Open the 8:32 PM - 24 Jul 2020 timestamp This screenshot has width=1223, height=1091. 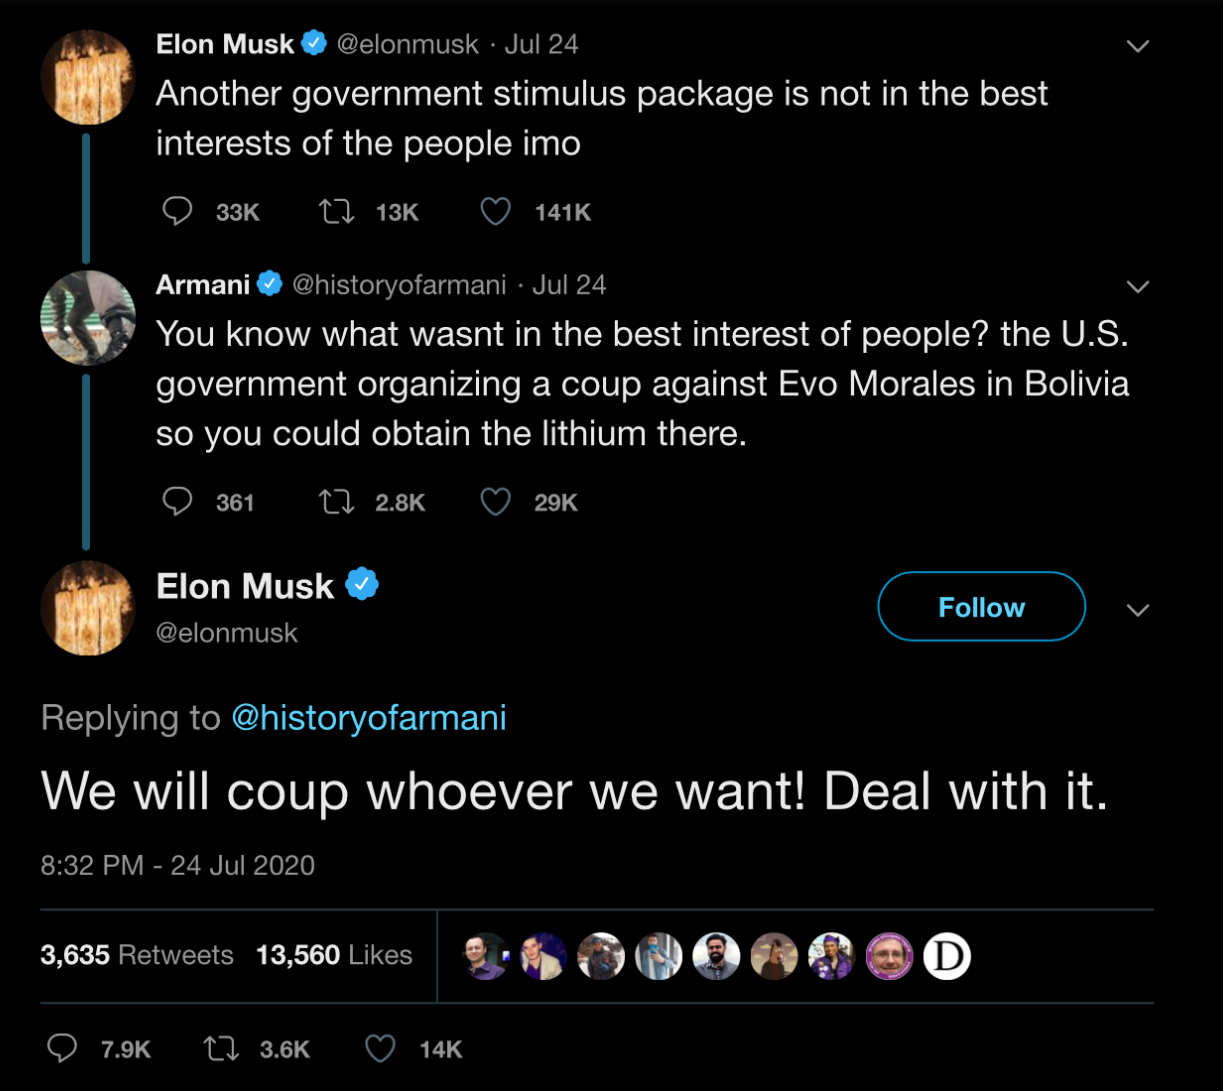click(x=178, y=865)
